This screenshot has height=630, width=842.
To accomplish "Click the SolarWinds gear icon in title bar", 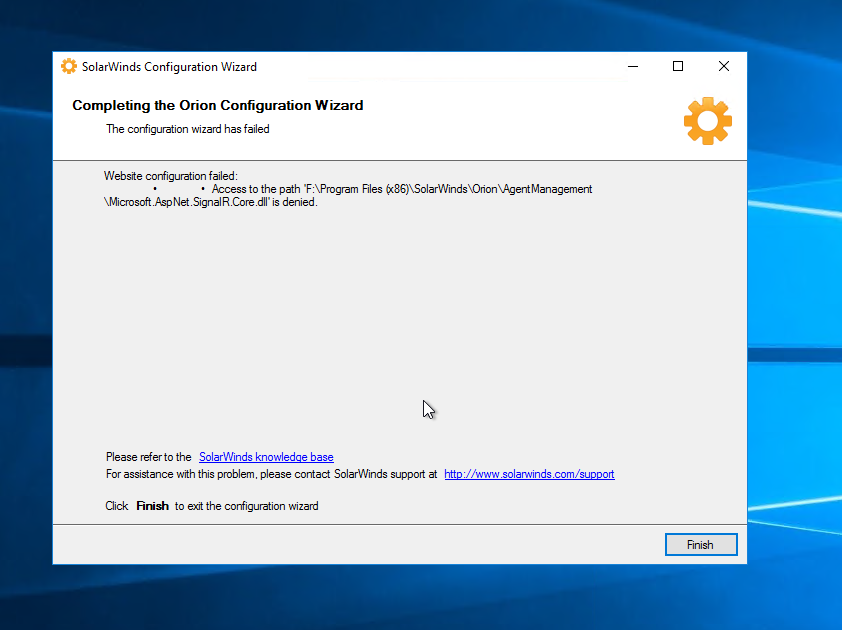I will coord(69,66).
